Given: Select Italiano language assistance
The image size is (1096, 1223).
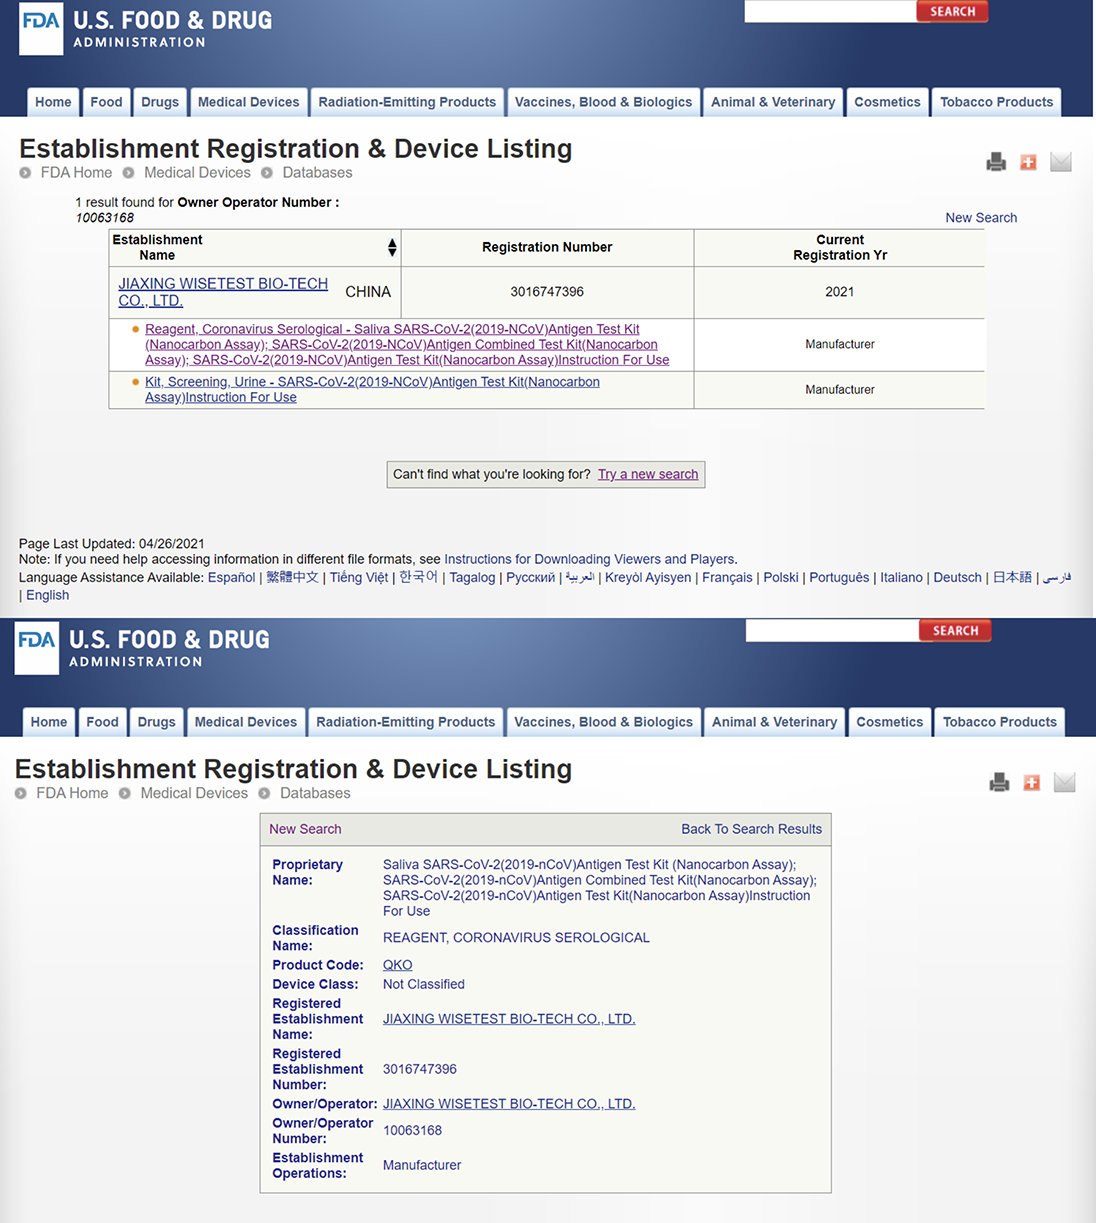Looking at the screenshot, I should coord(901,577).
